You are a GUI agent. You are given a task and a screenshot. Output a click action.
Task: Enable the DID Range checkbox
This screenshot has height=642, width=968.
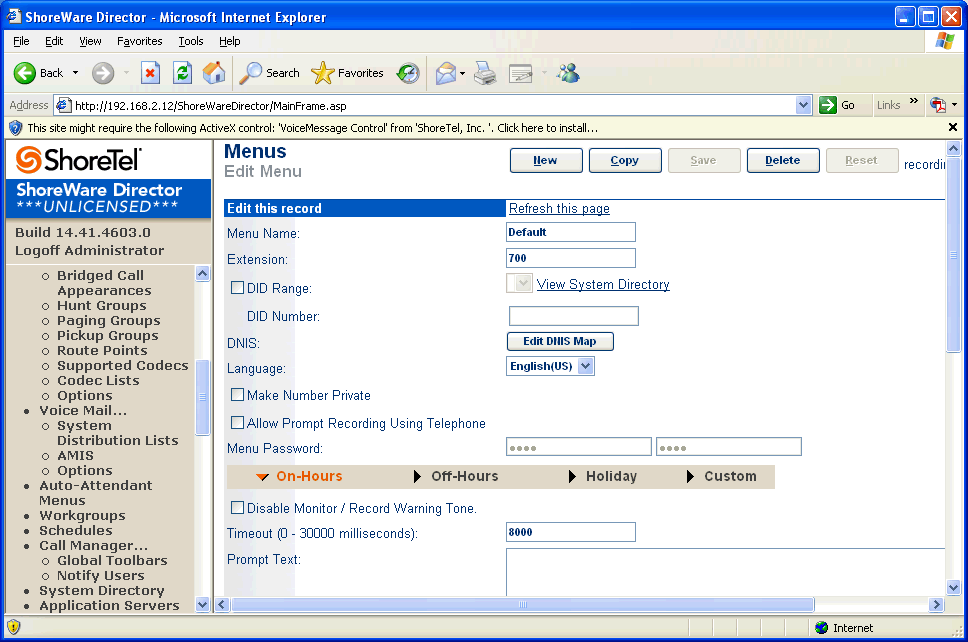click(238, 288)
